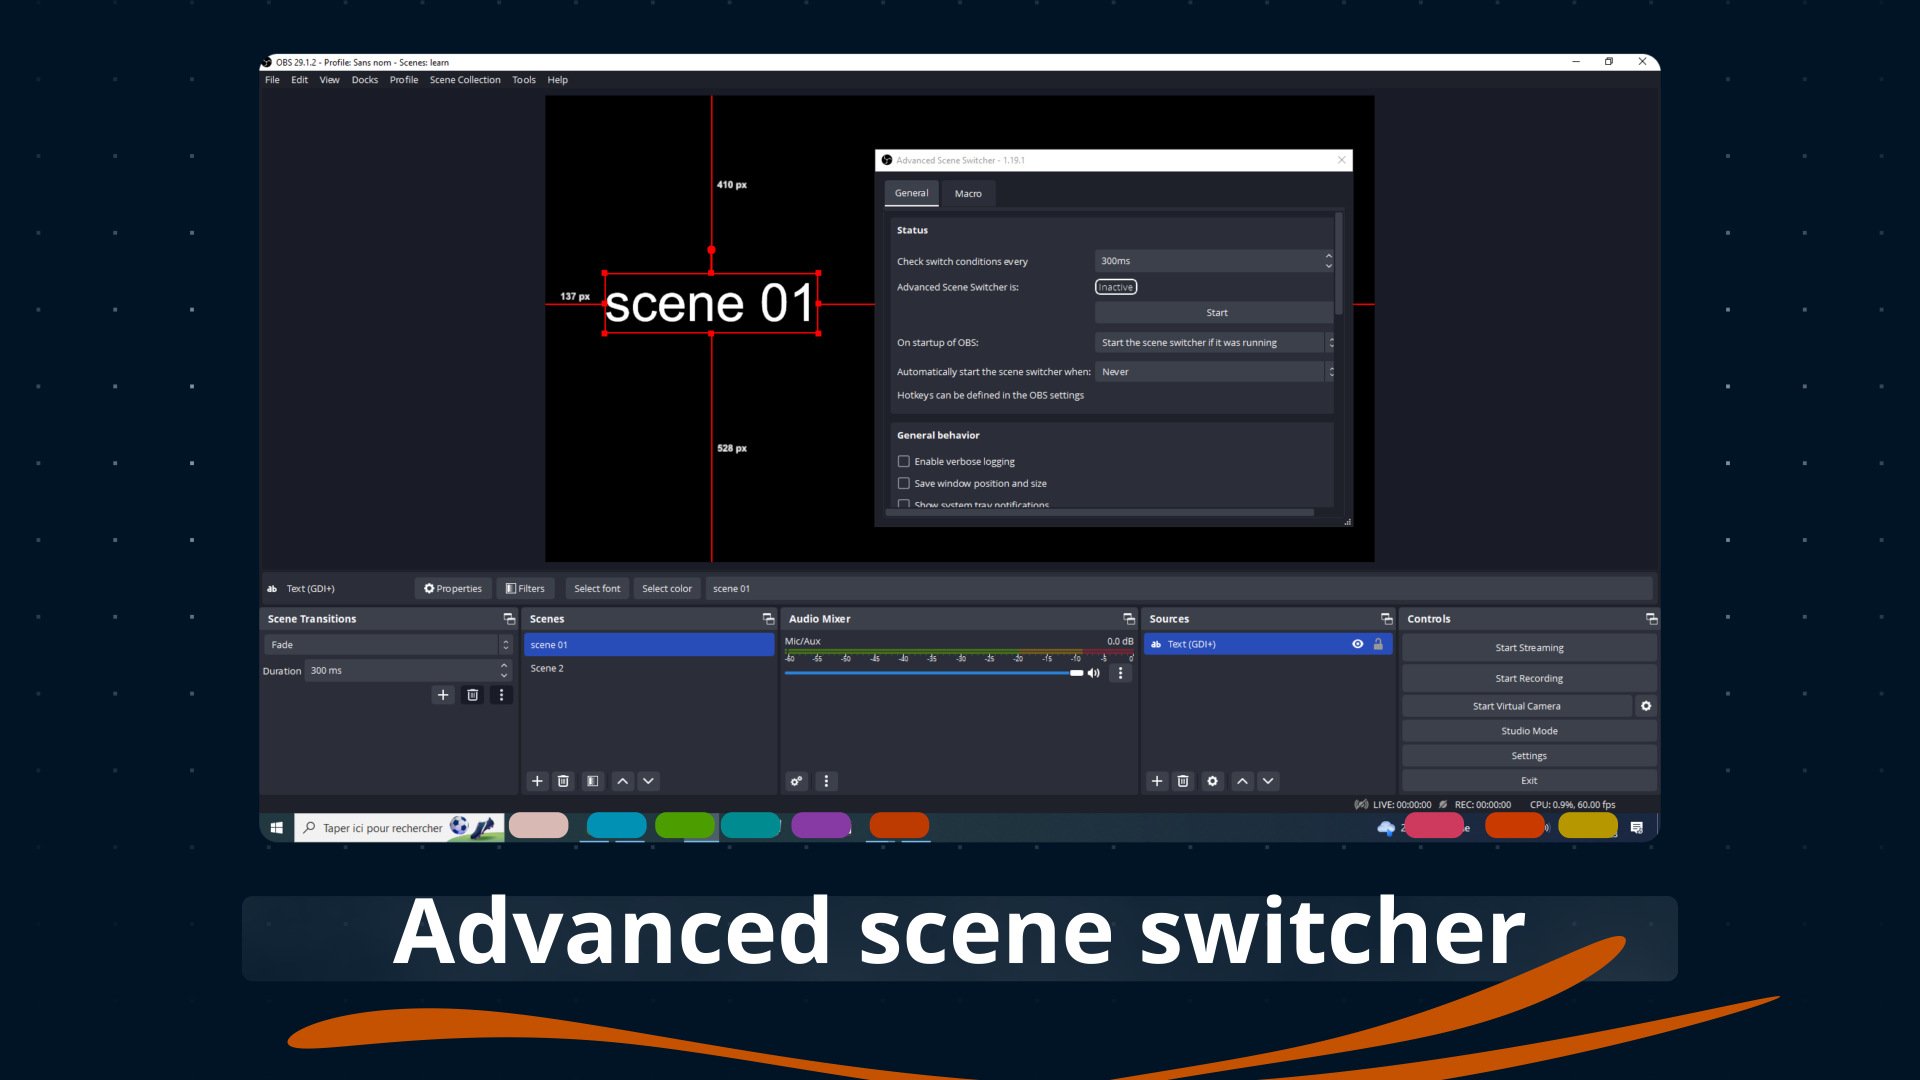Hide the Text (GDI+) source with the eye toggle
The width and height of the screenshot is (1920, 1080).
pos(1358,644)
